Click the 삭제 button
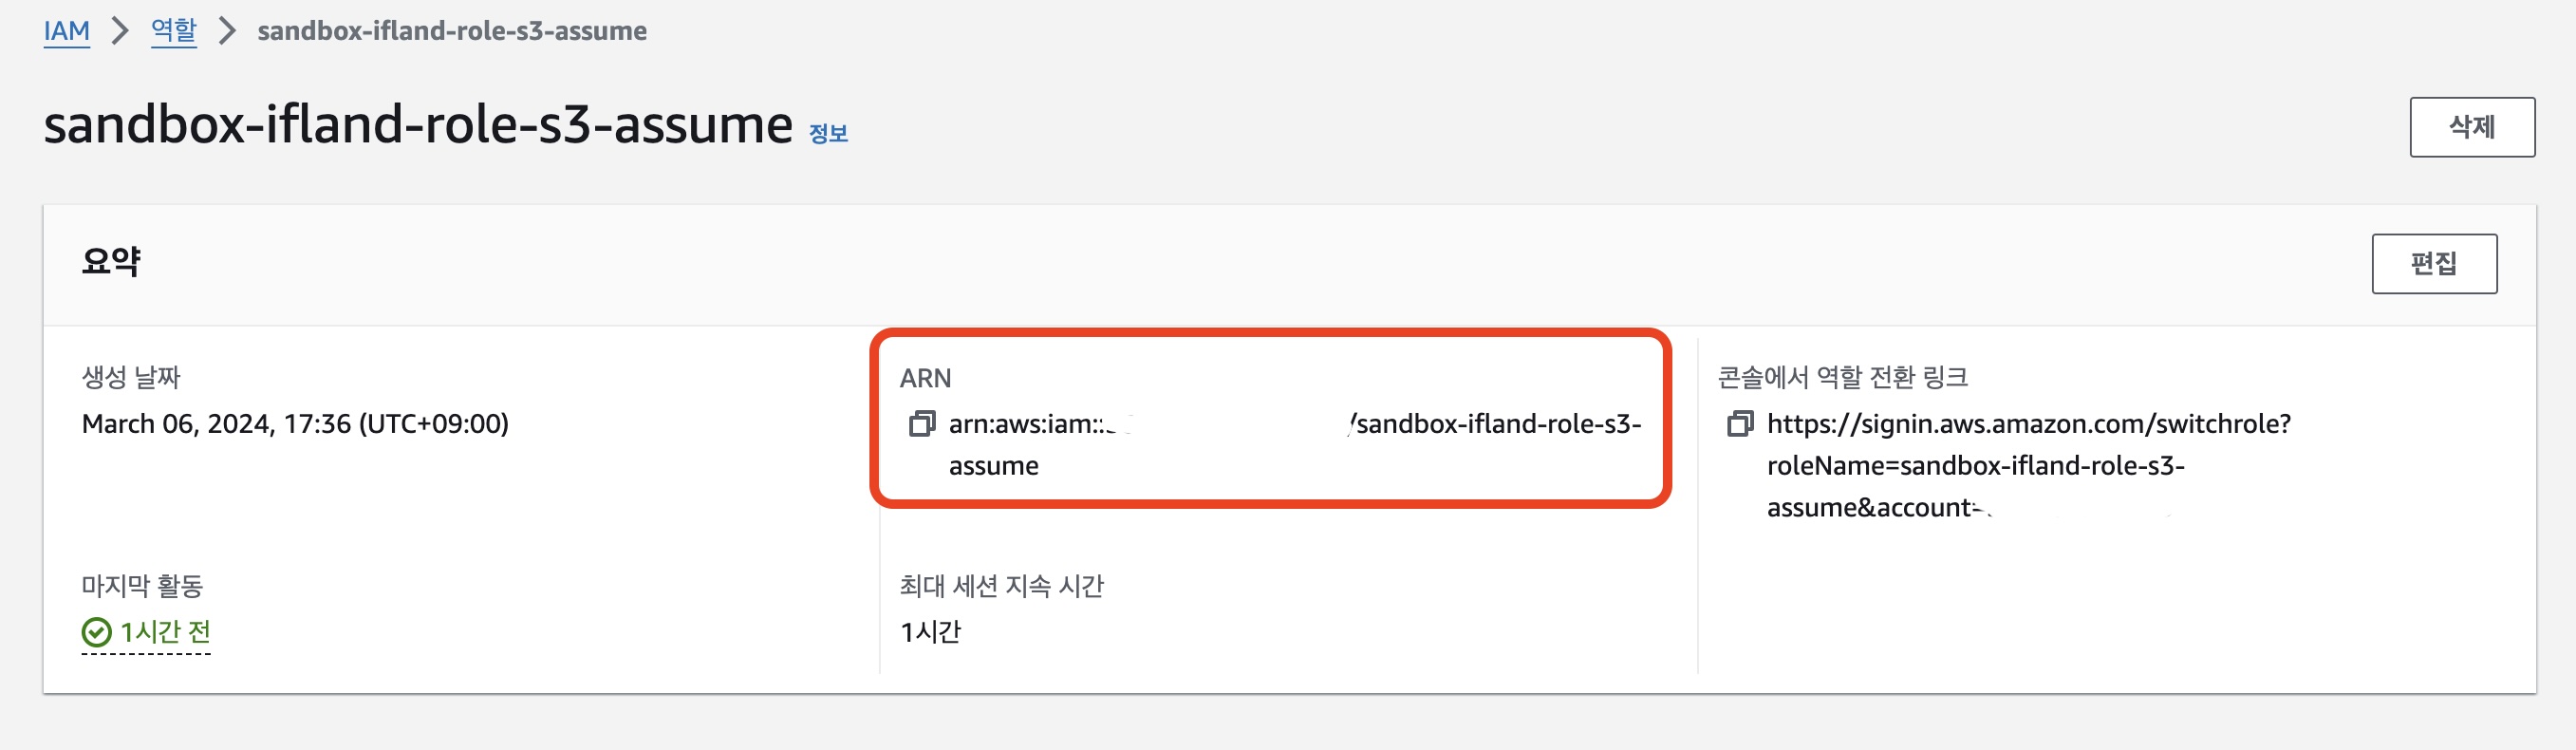Screen dimensions: 2576x750 click(x=2472, y=127)
